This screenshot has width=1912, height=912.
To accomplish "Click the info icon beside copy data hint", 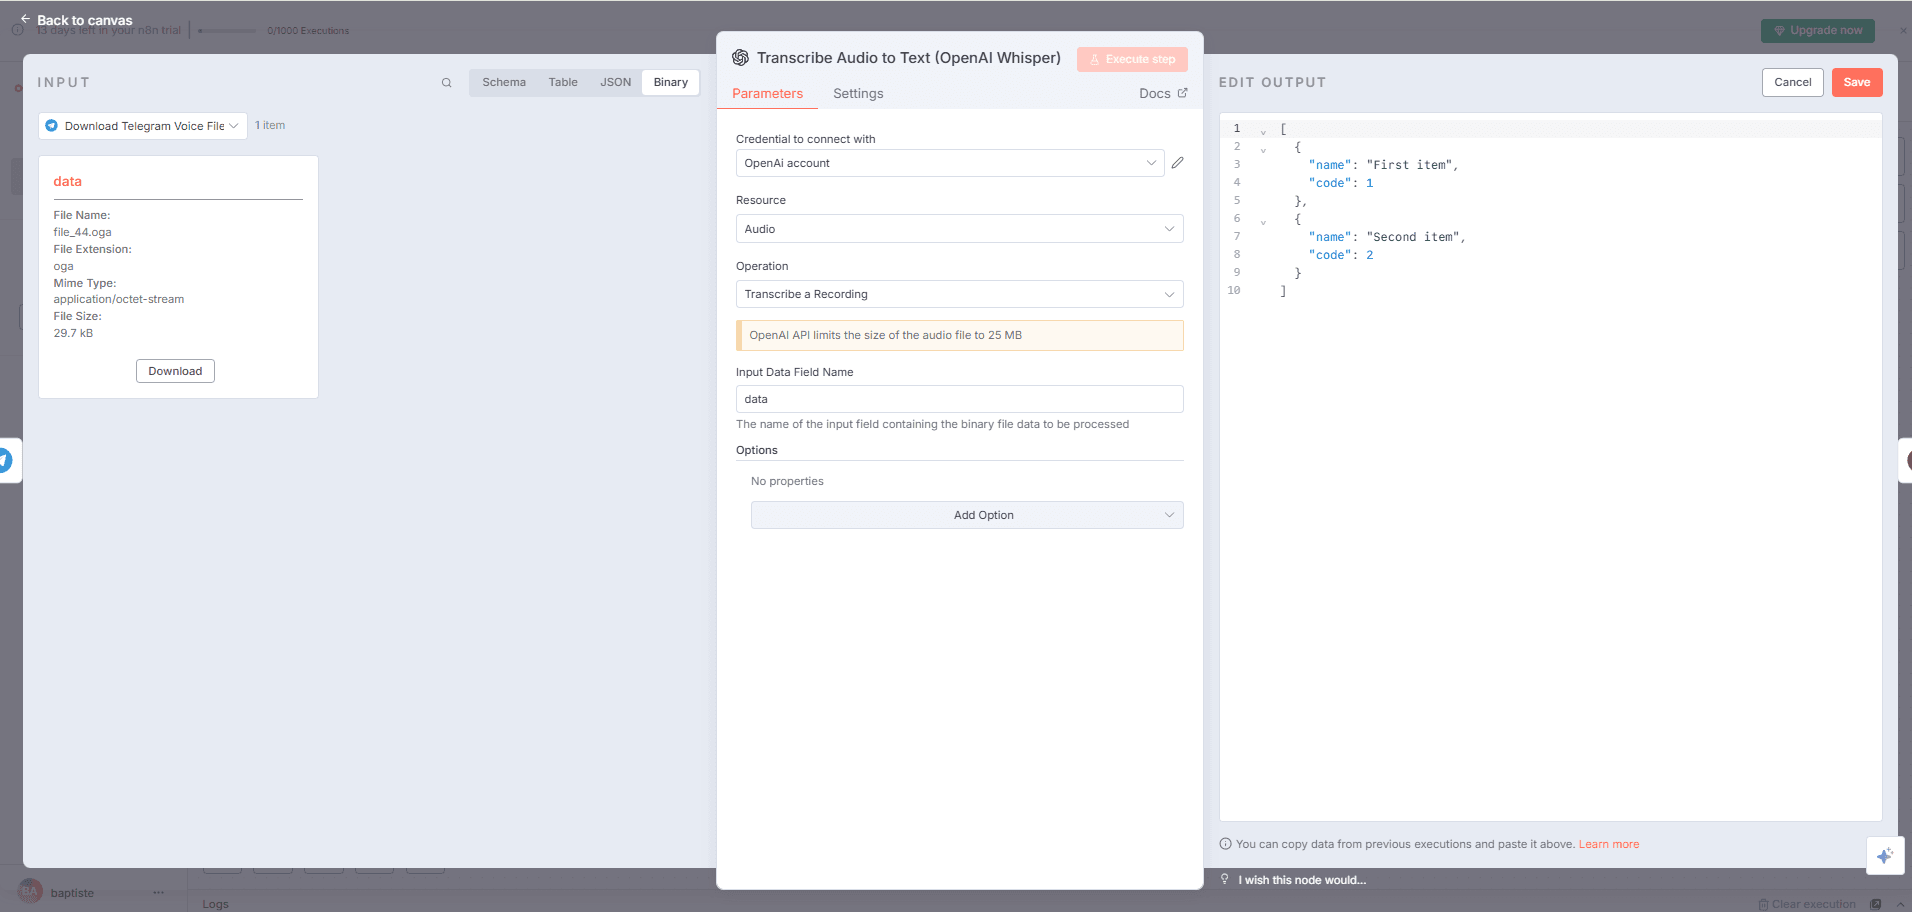I will pyautogui.click(x=1225, y=844).
